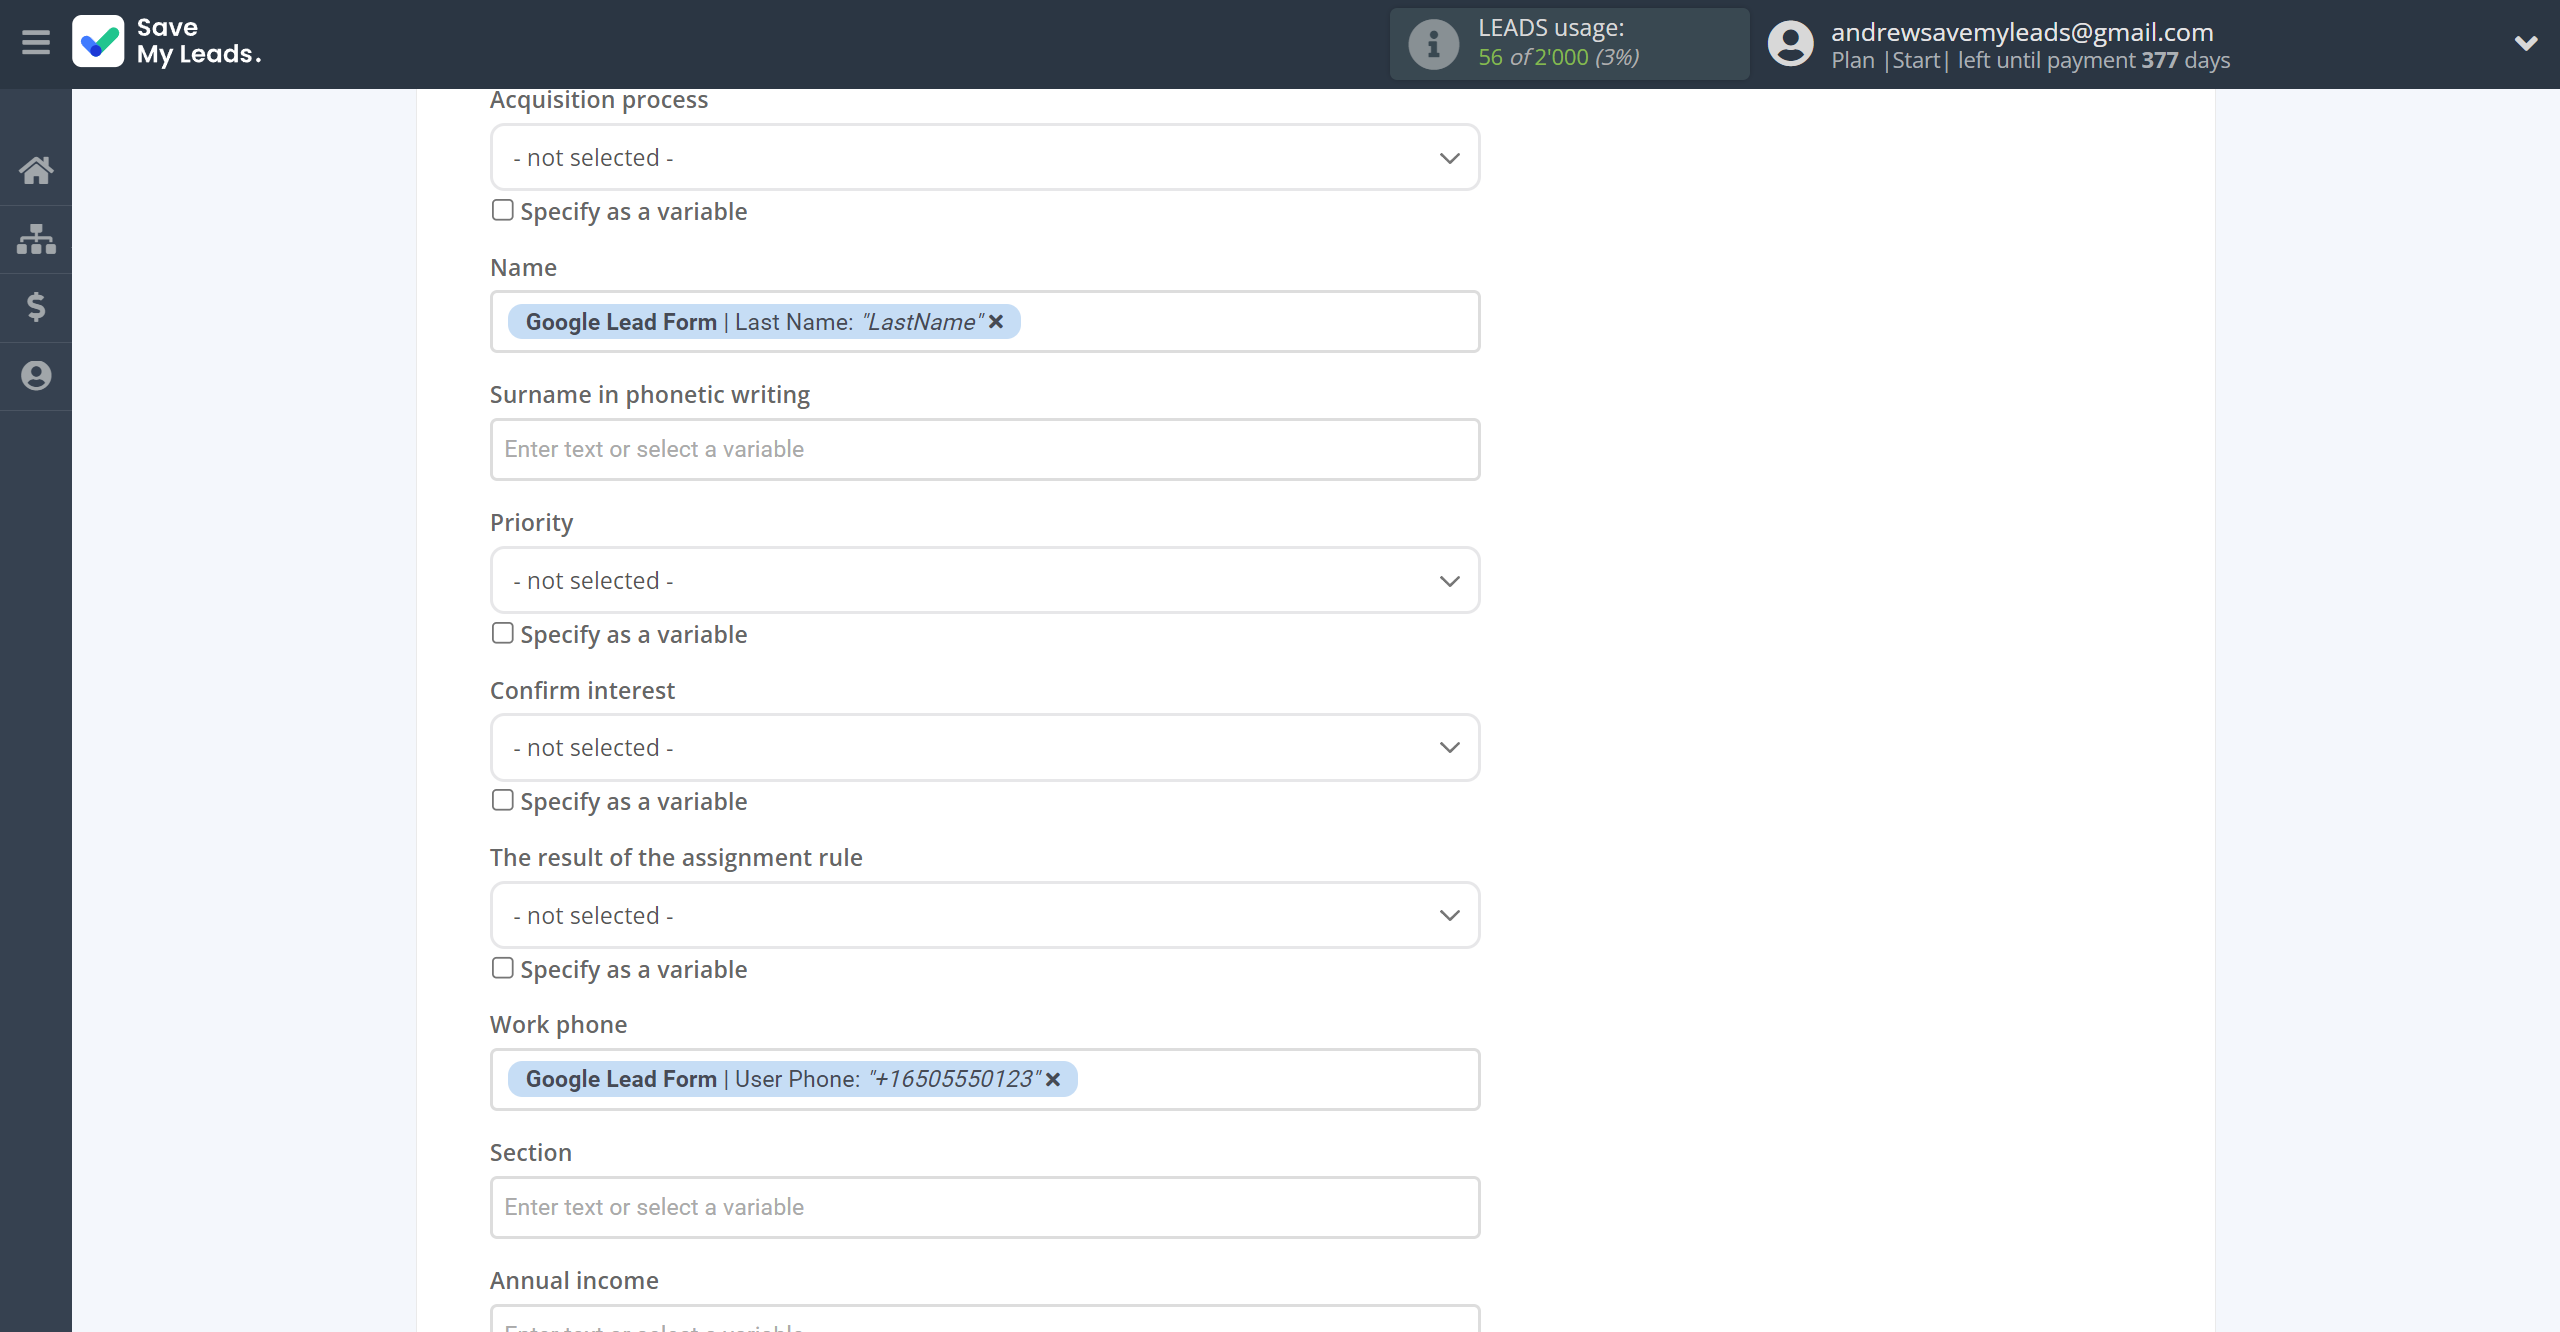
Task: Enable 'Specify as a variable' under Confirm interest
Action: (x=501, y=799)
